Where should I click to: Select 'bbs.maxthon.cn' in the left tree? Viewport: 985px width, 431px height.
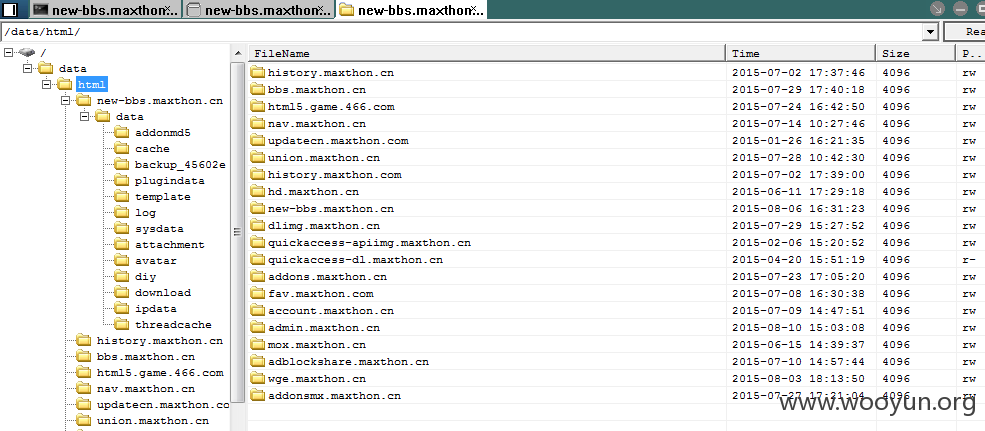(x=146, y=357)
